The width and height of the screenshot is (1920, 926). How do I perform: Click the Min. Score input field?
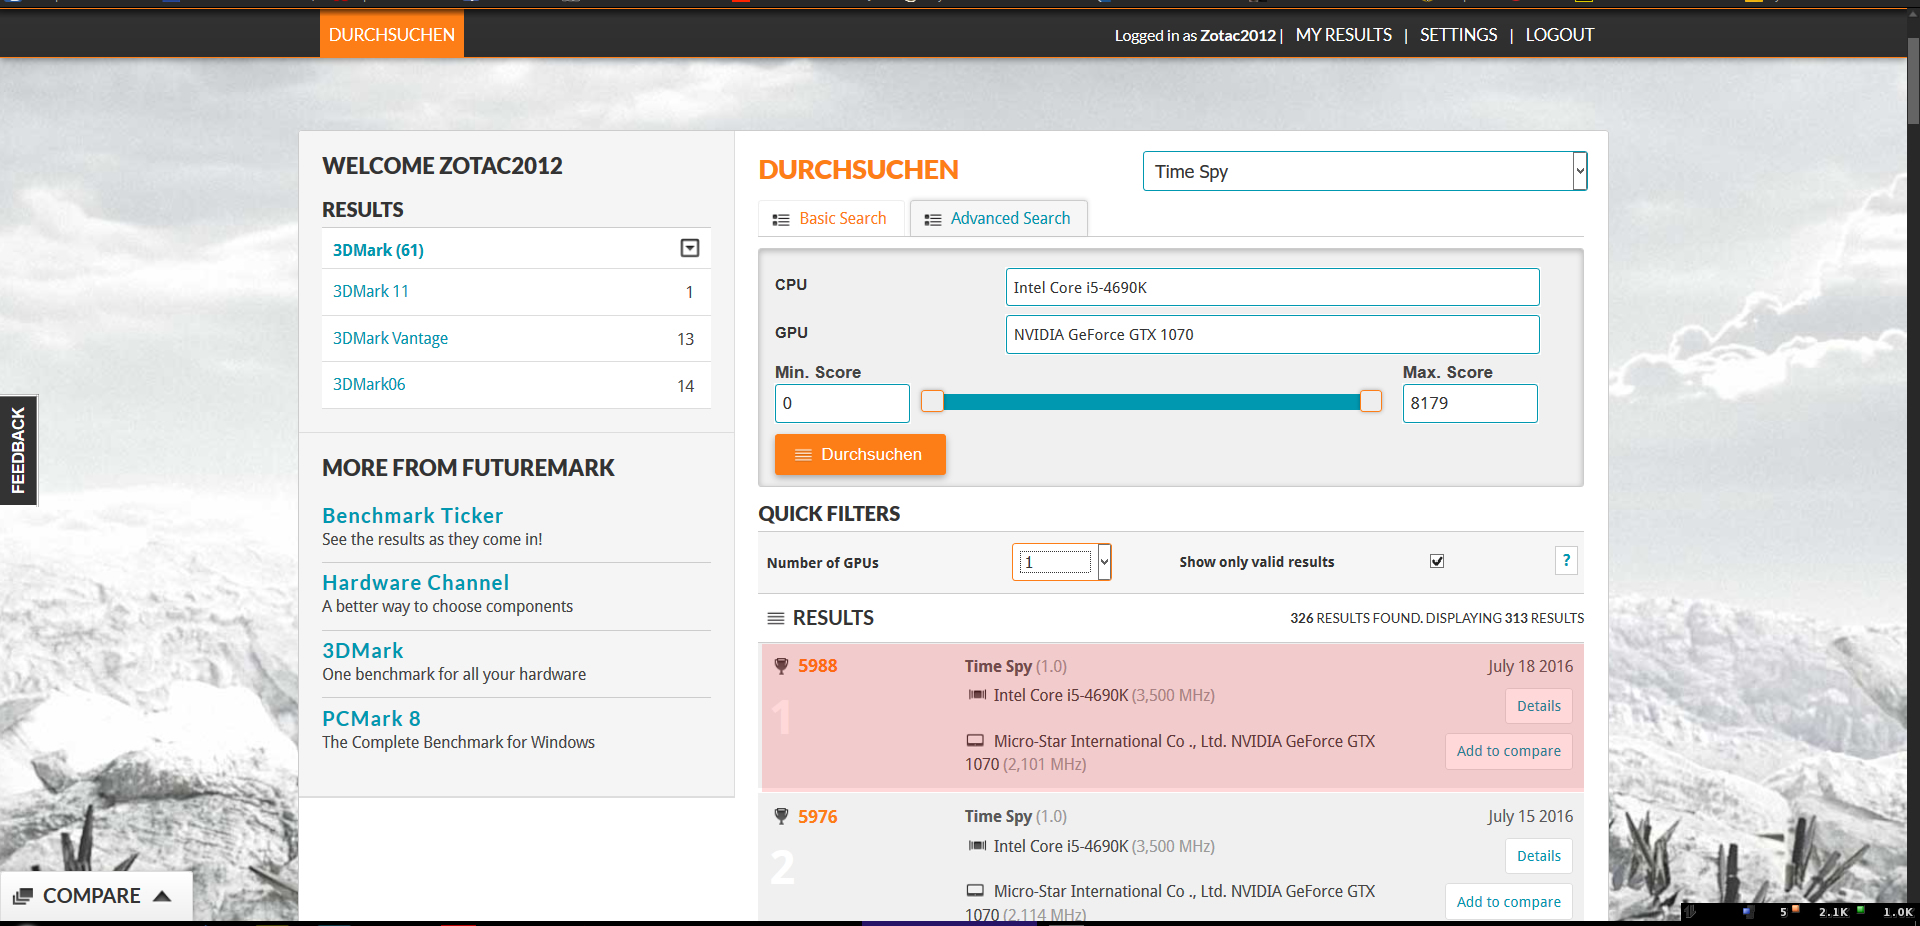pos(842,403)
